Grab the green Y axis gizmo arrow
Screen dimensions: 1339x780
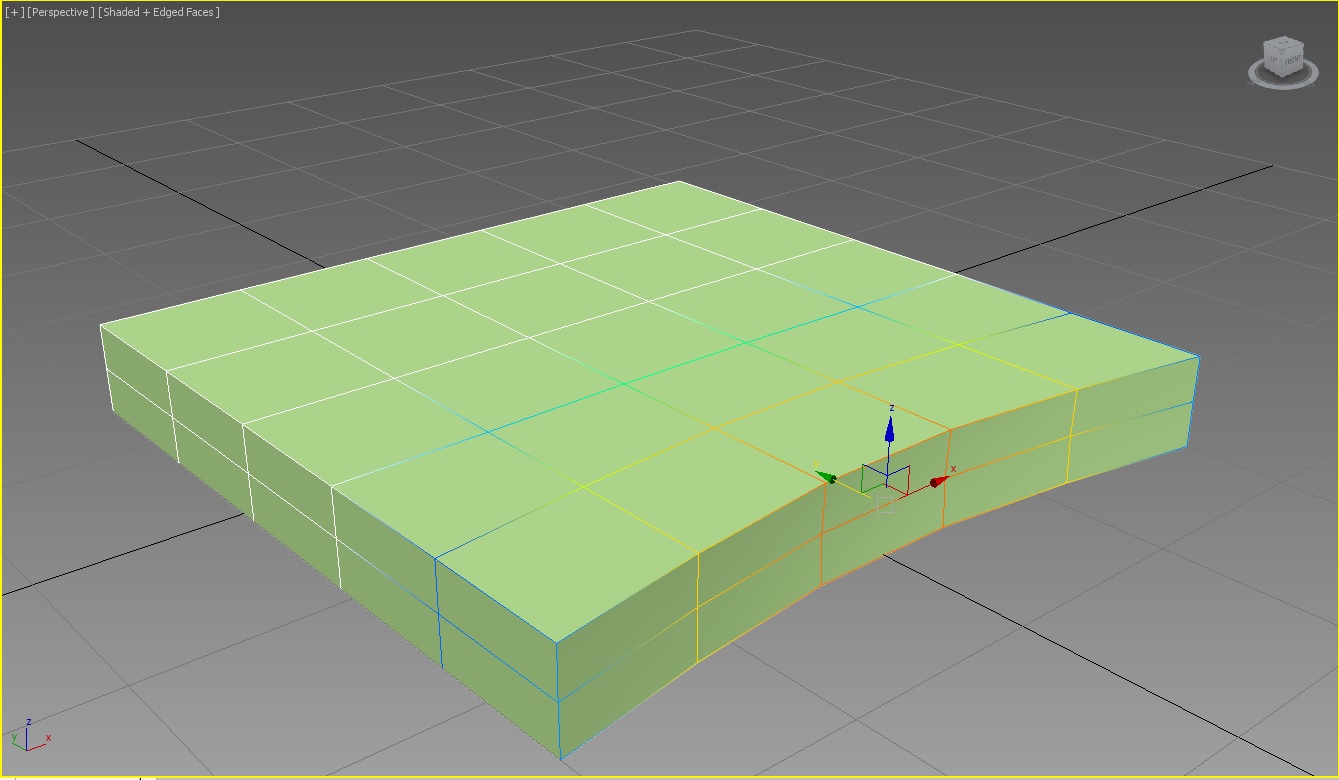tap(826, 477)
